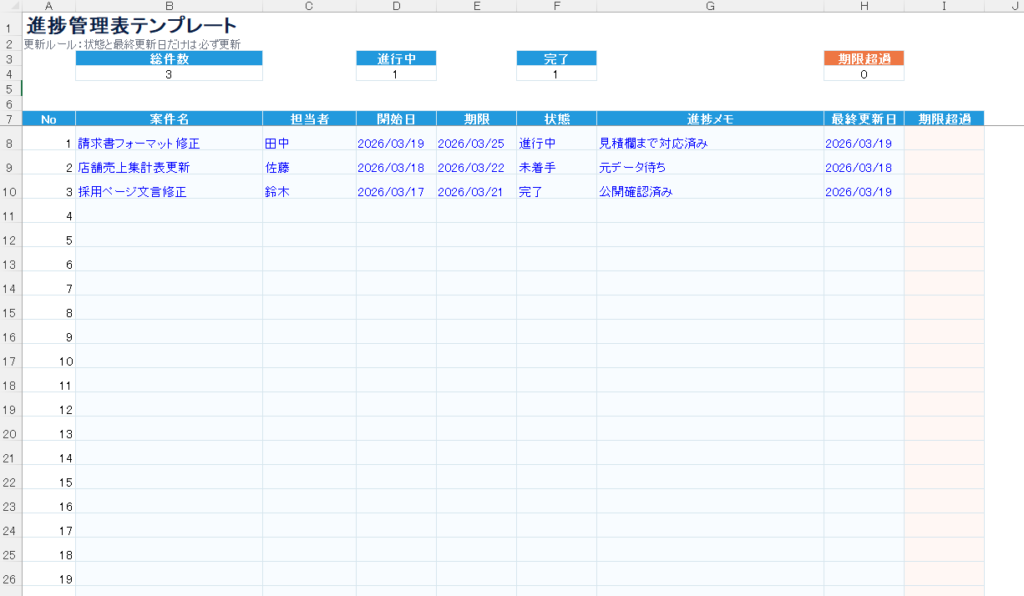1024x596 pixels.
Task: Click the assignee cell 佐藤
Action: (x=277, y=168)
